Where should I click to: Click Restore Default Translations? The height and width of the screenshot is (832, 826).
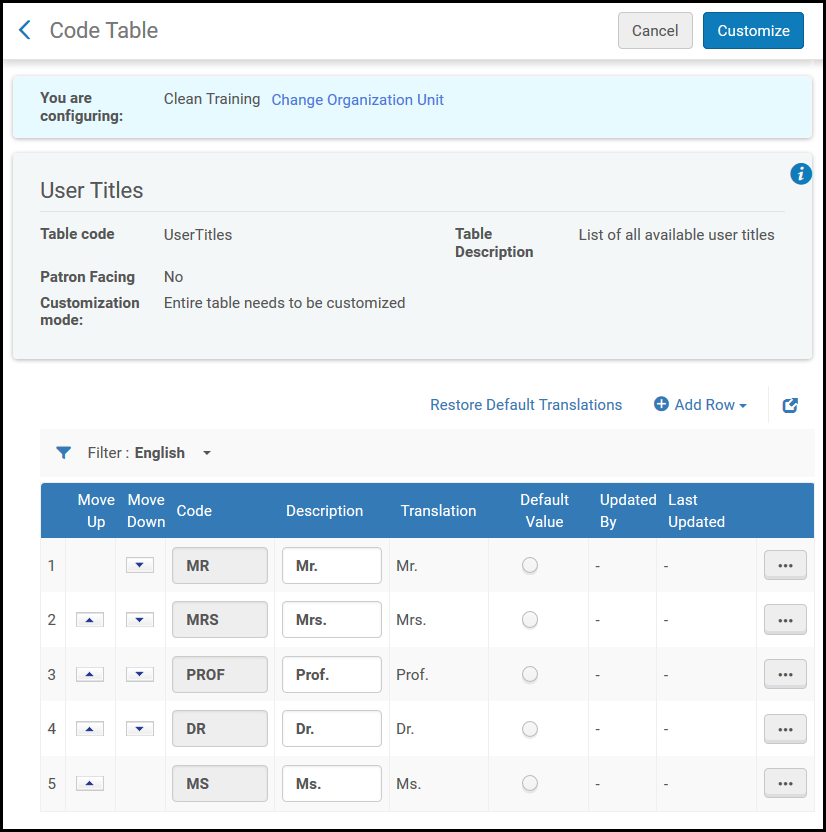tap(526, 405)
